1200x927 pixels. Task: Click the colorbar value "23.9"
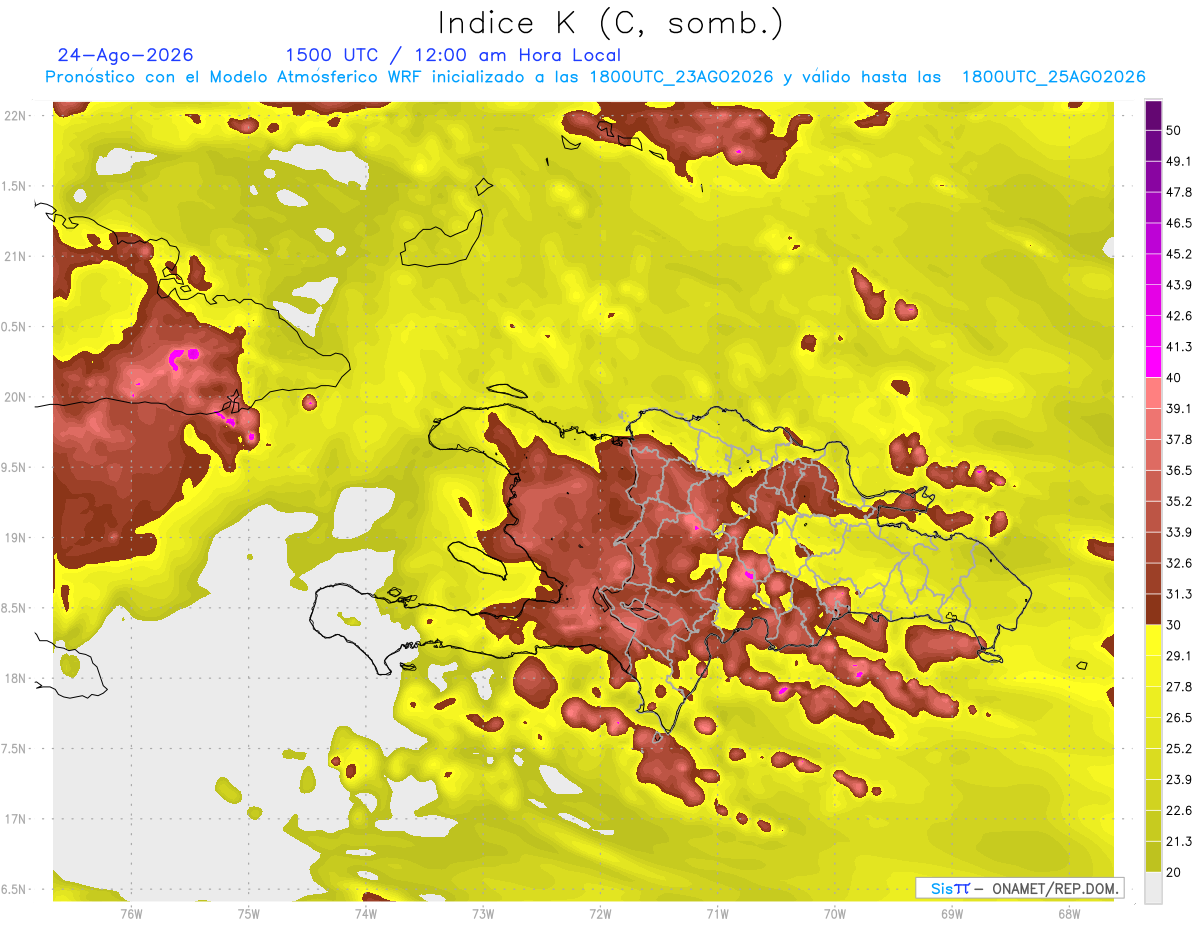click(1179, 780)
